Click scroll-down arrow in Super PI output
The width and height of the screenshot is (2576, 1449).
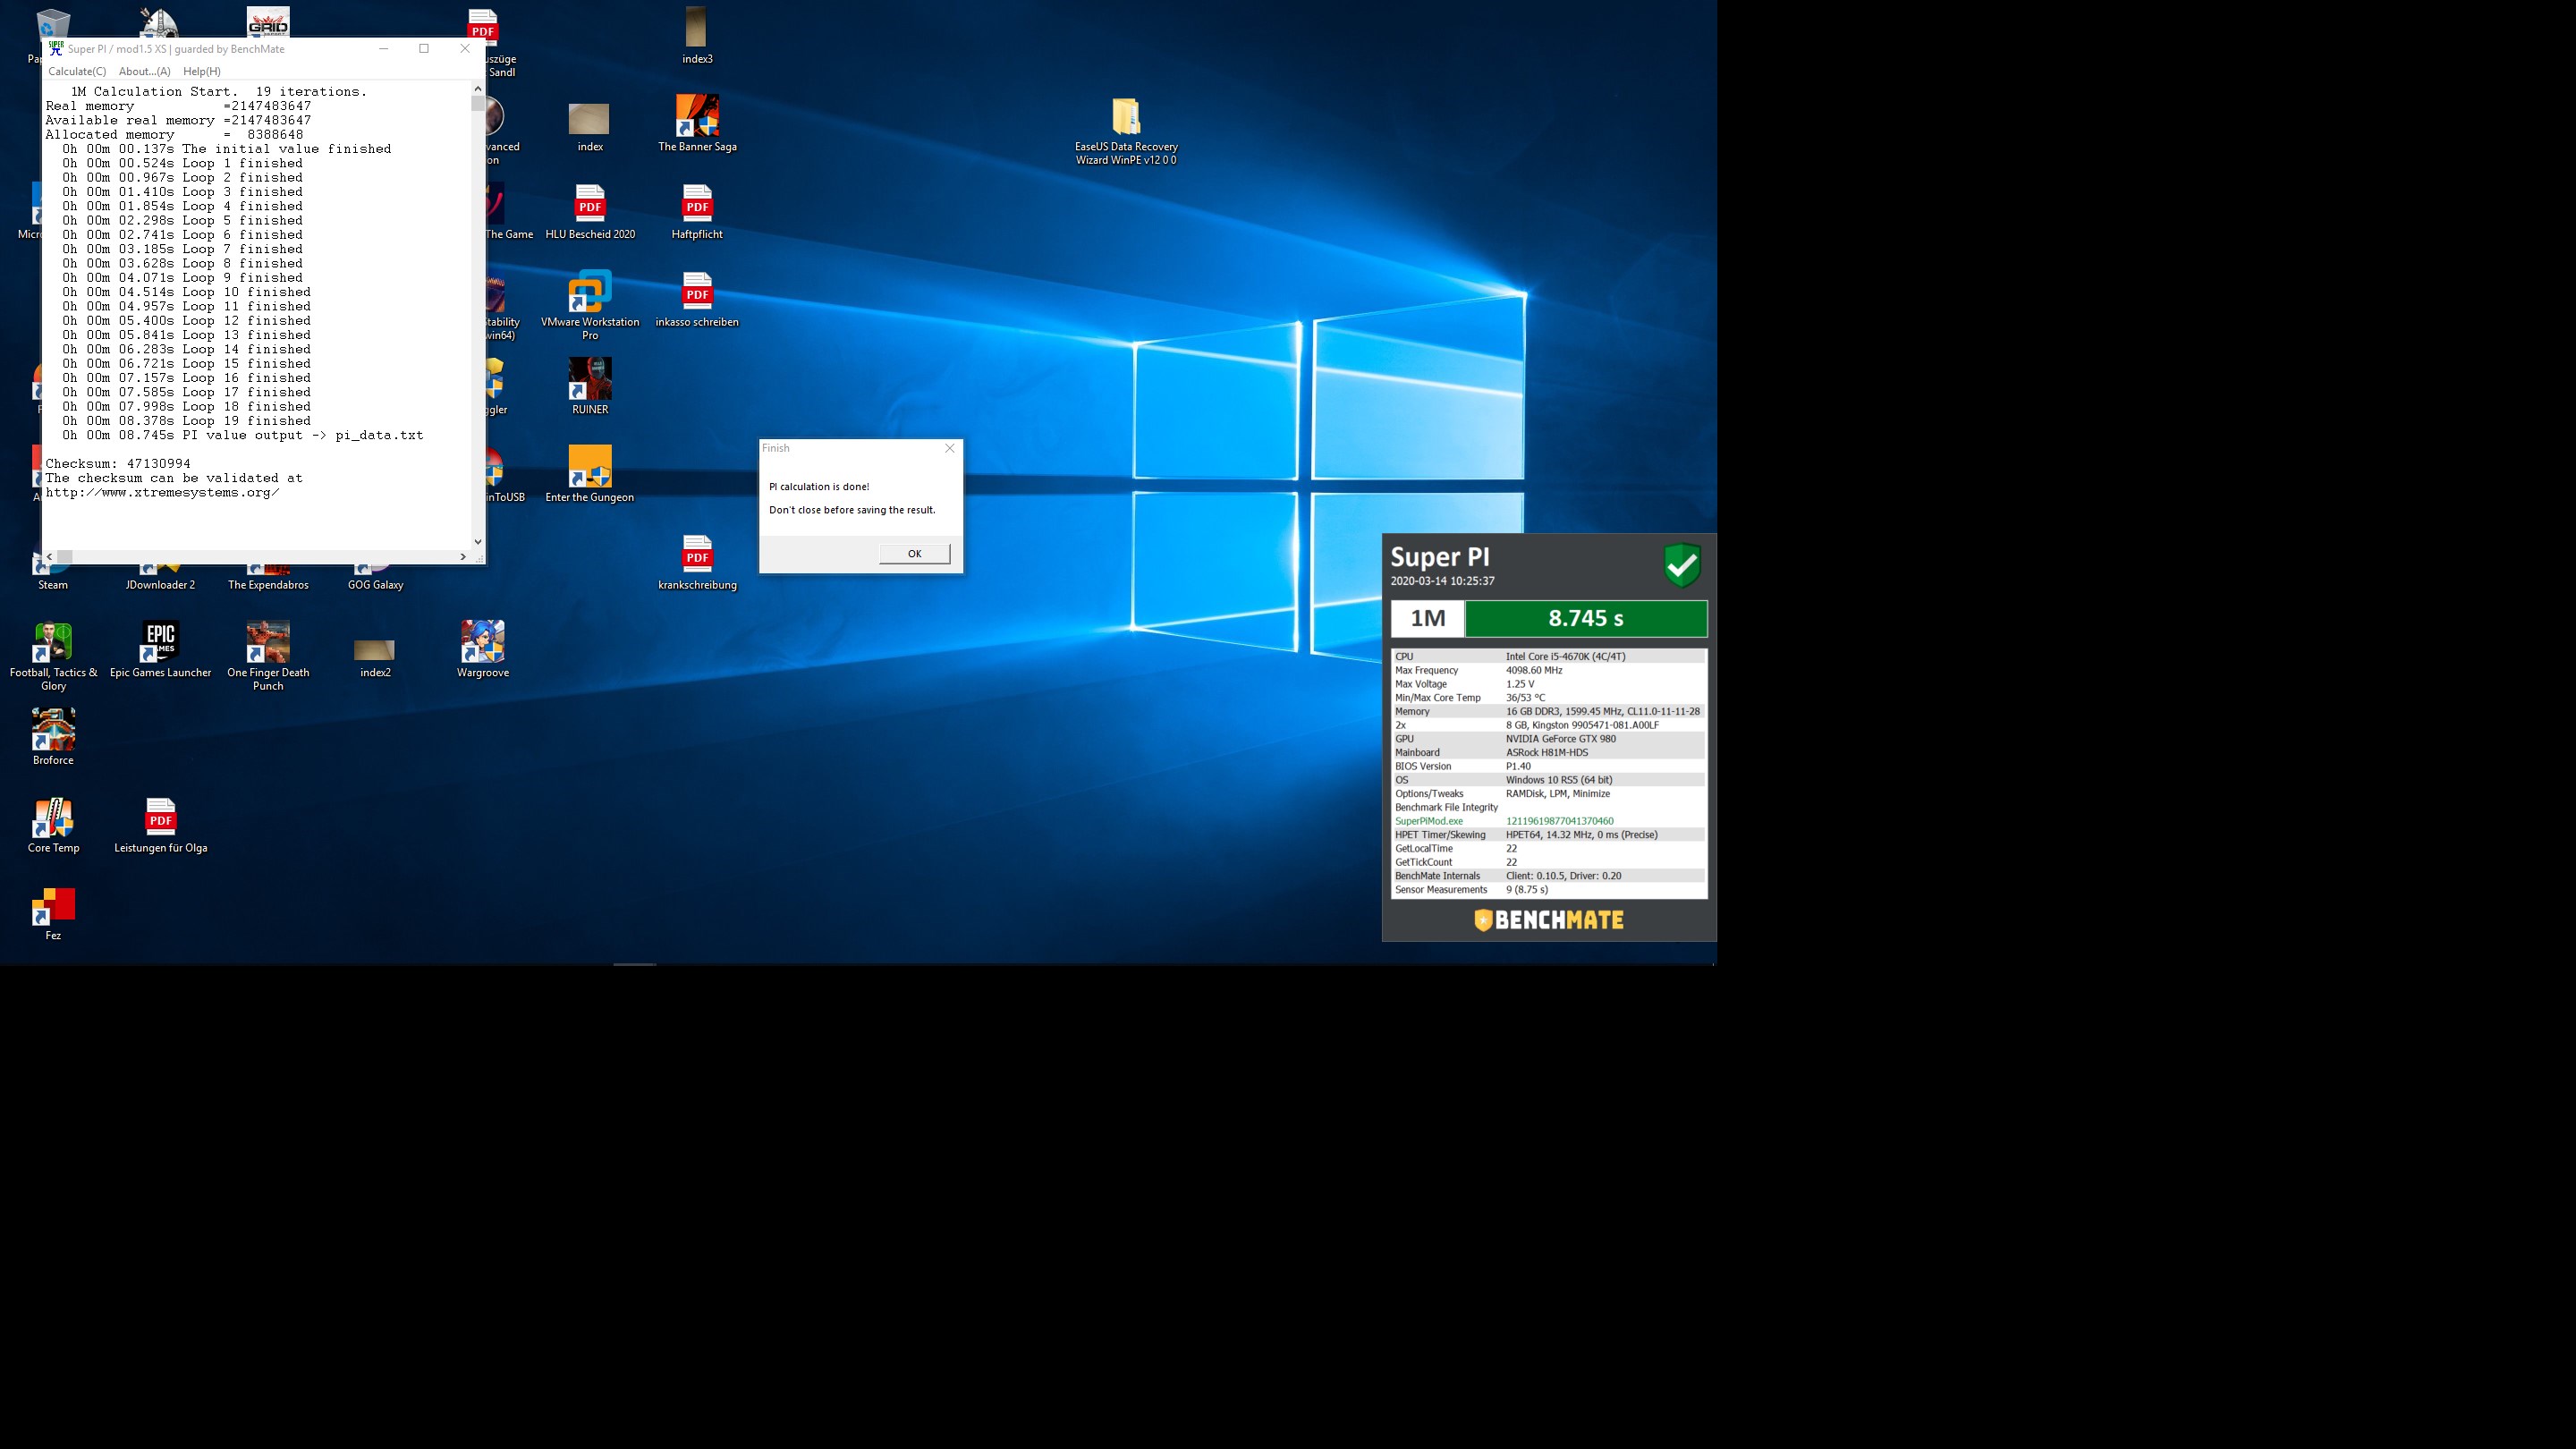[x=478, y=541]
